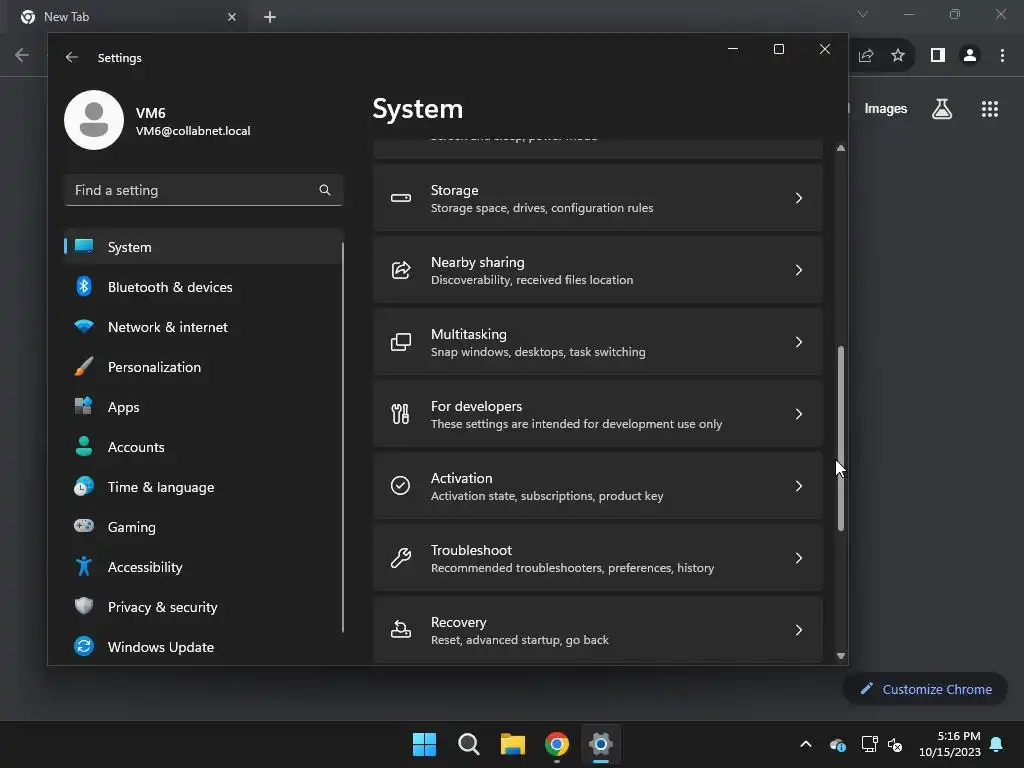Click Settings gear on taskbar
This screenshot has height=768, width=1024.
[601, 744]
